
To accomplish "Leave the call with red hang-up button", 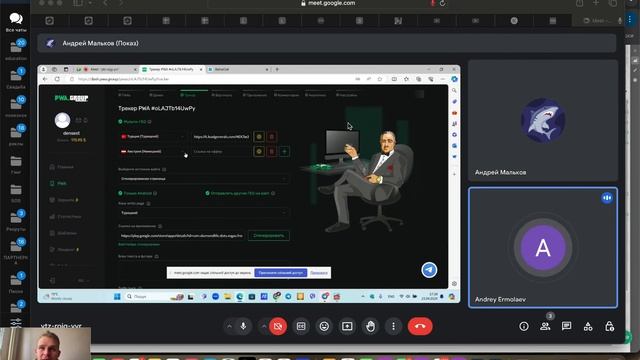I will (420, 326).
